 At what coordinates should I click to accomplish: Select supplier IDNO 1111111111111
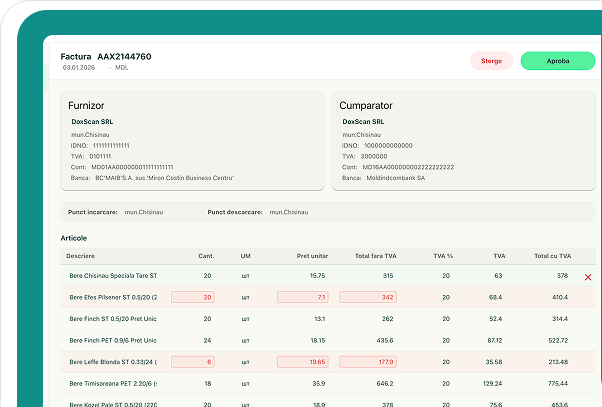[x=111, y=146]
